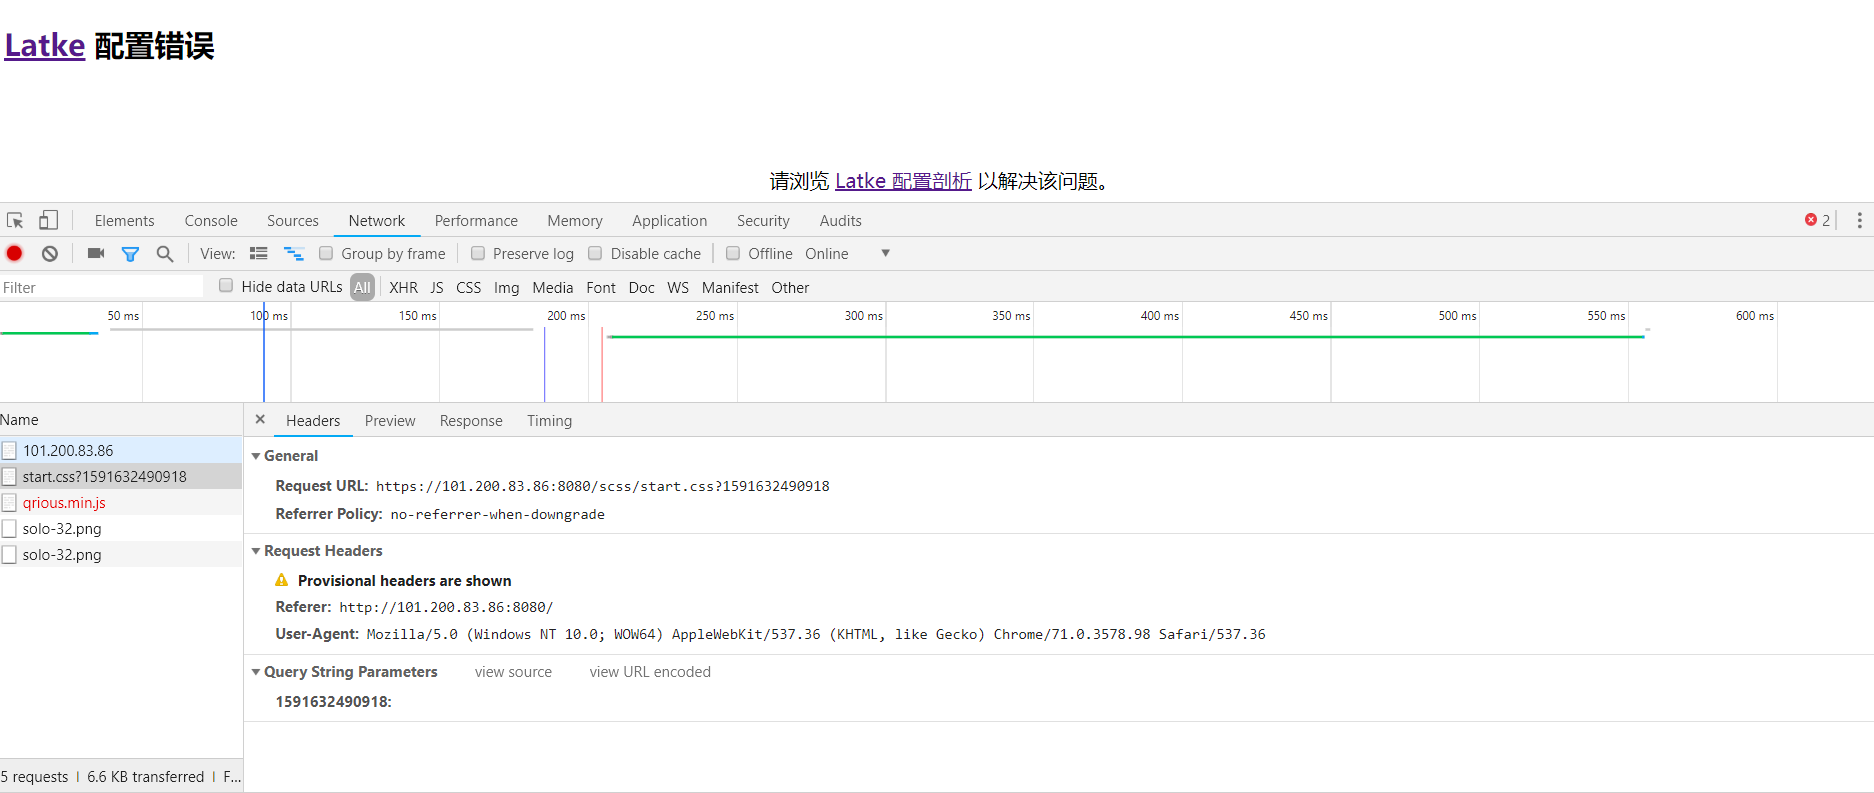Filter requests by JS
Viewport: 1874px width, 793px height.
point(437,287)
